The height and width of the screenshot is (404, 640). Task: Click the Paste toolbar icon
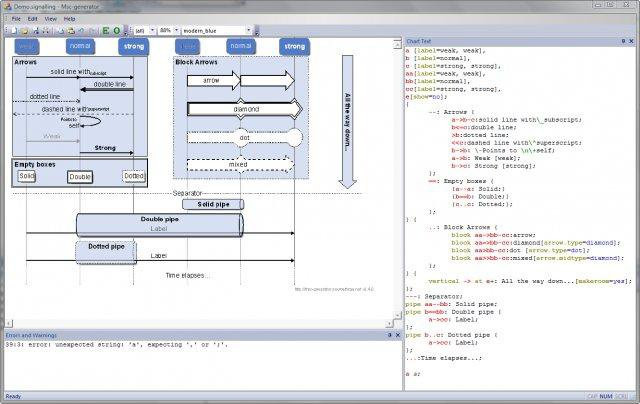[x=71, y=31]
